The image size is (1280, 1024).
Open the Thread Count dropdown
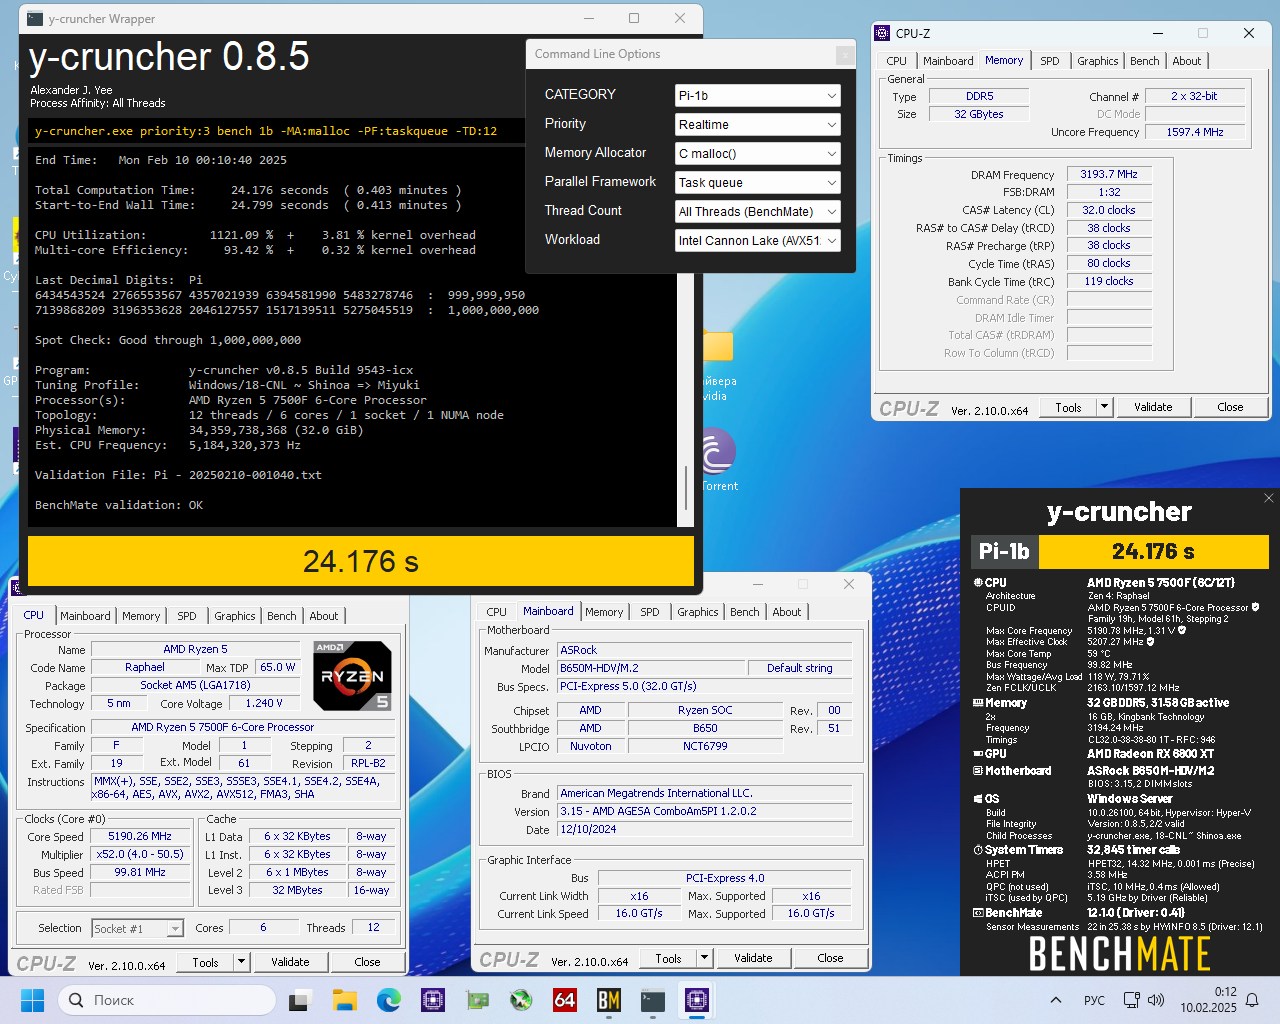[758, 211]
